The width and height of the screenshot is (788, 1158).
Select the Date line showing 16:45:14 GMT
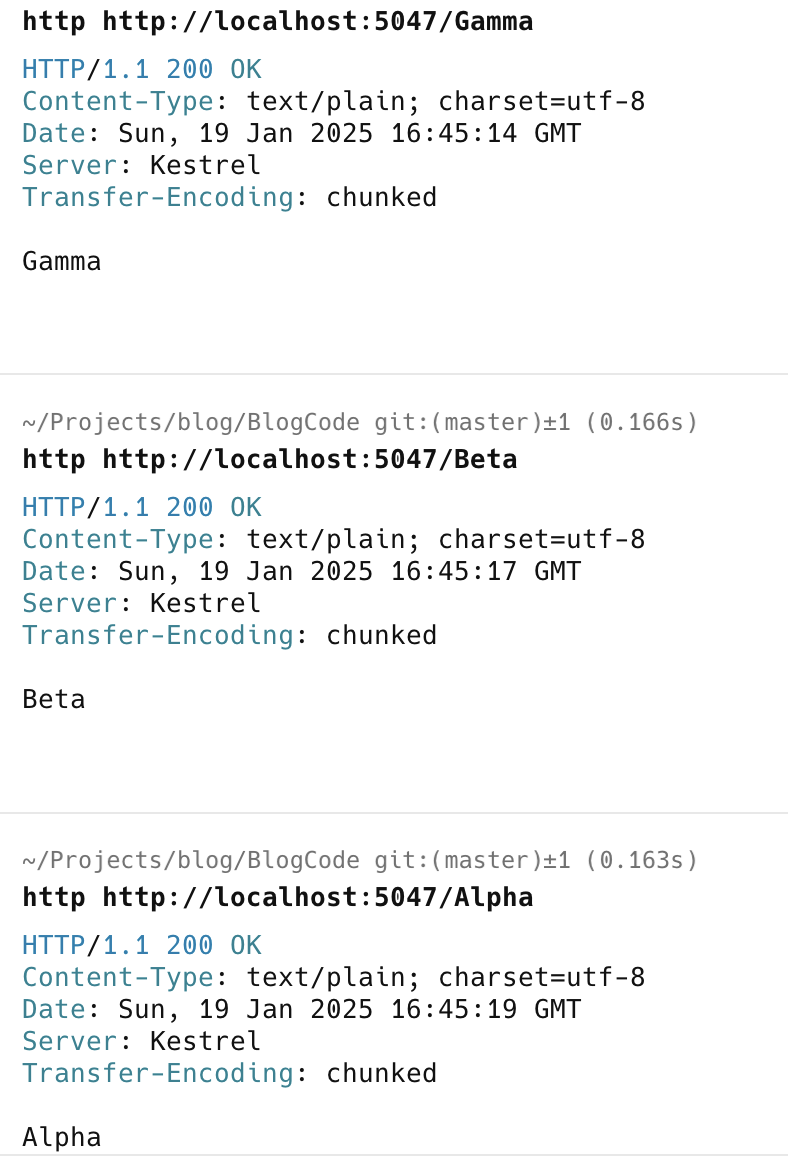coord(301,134)
